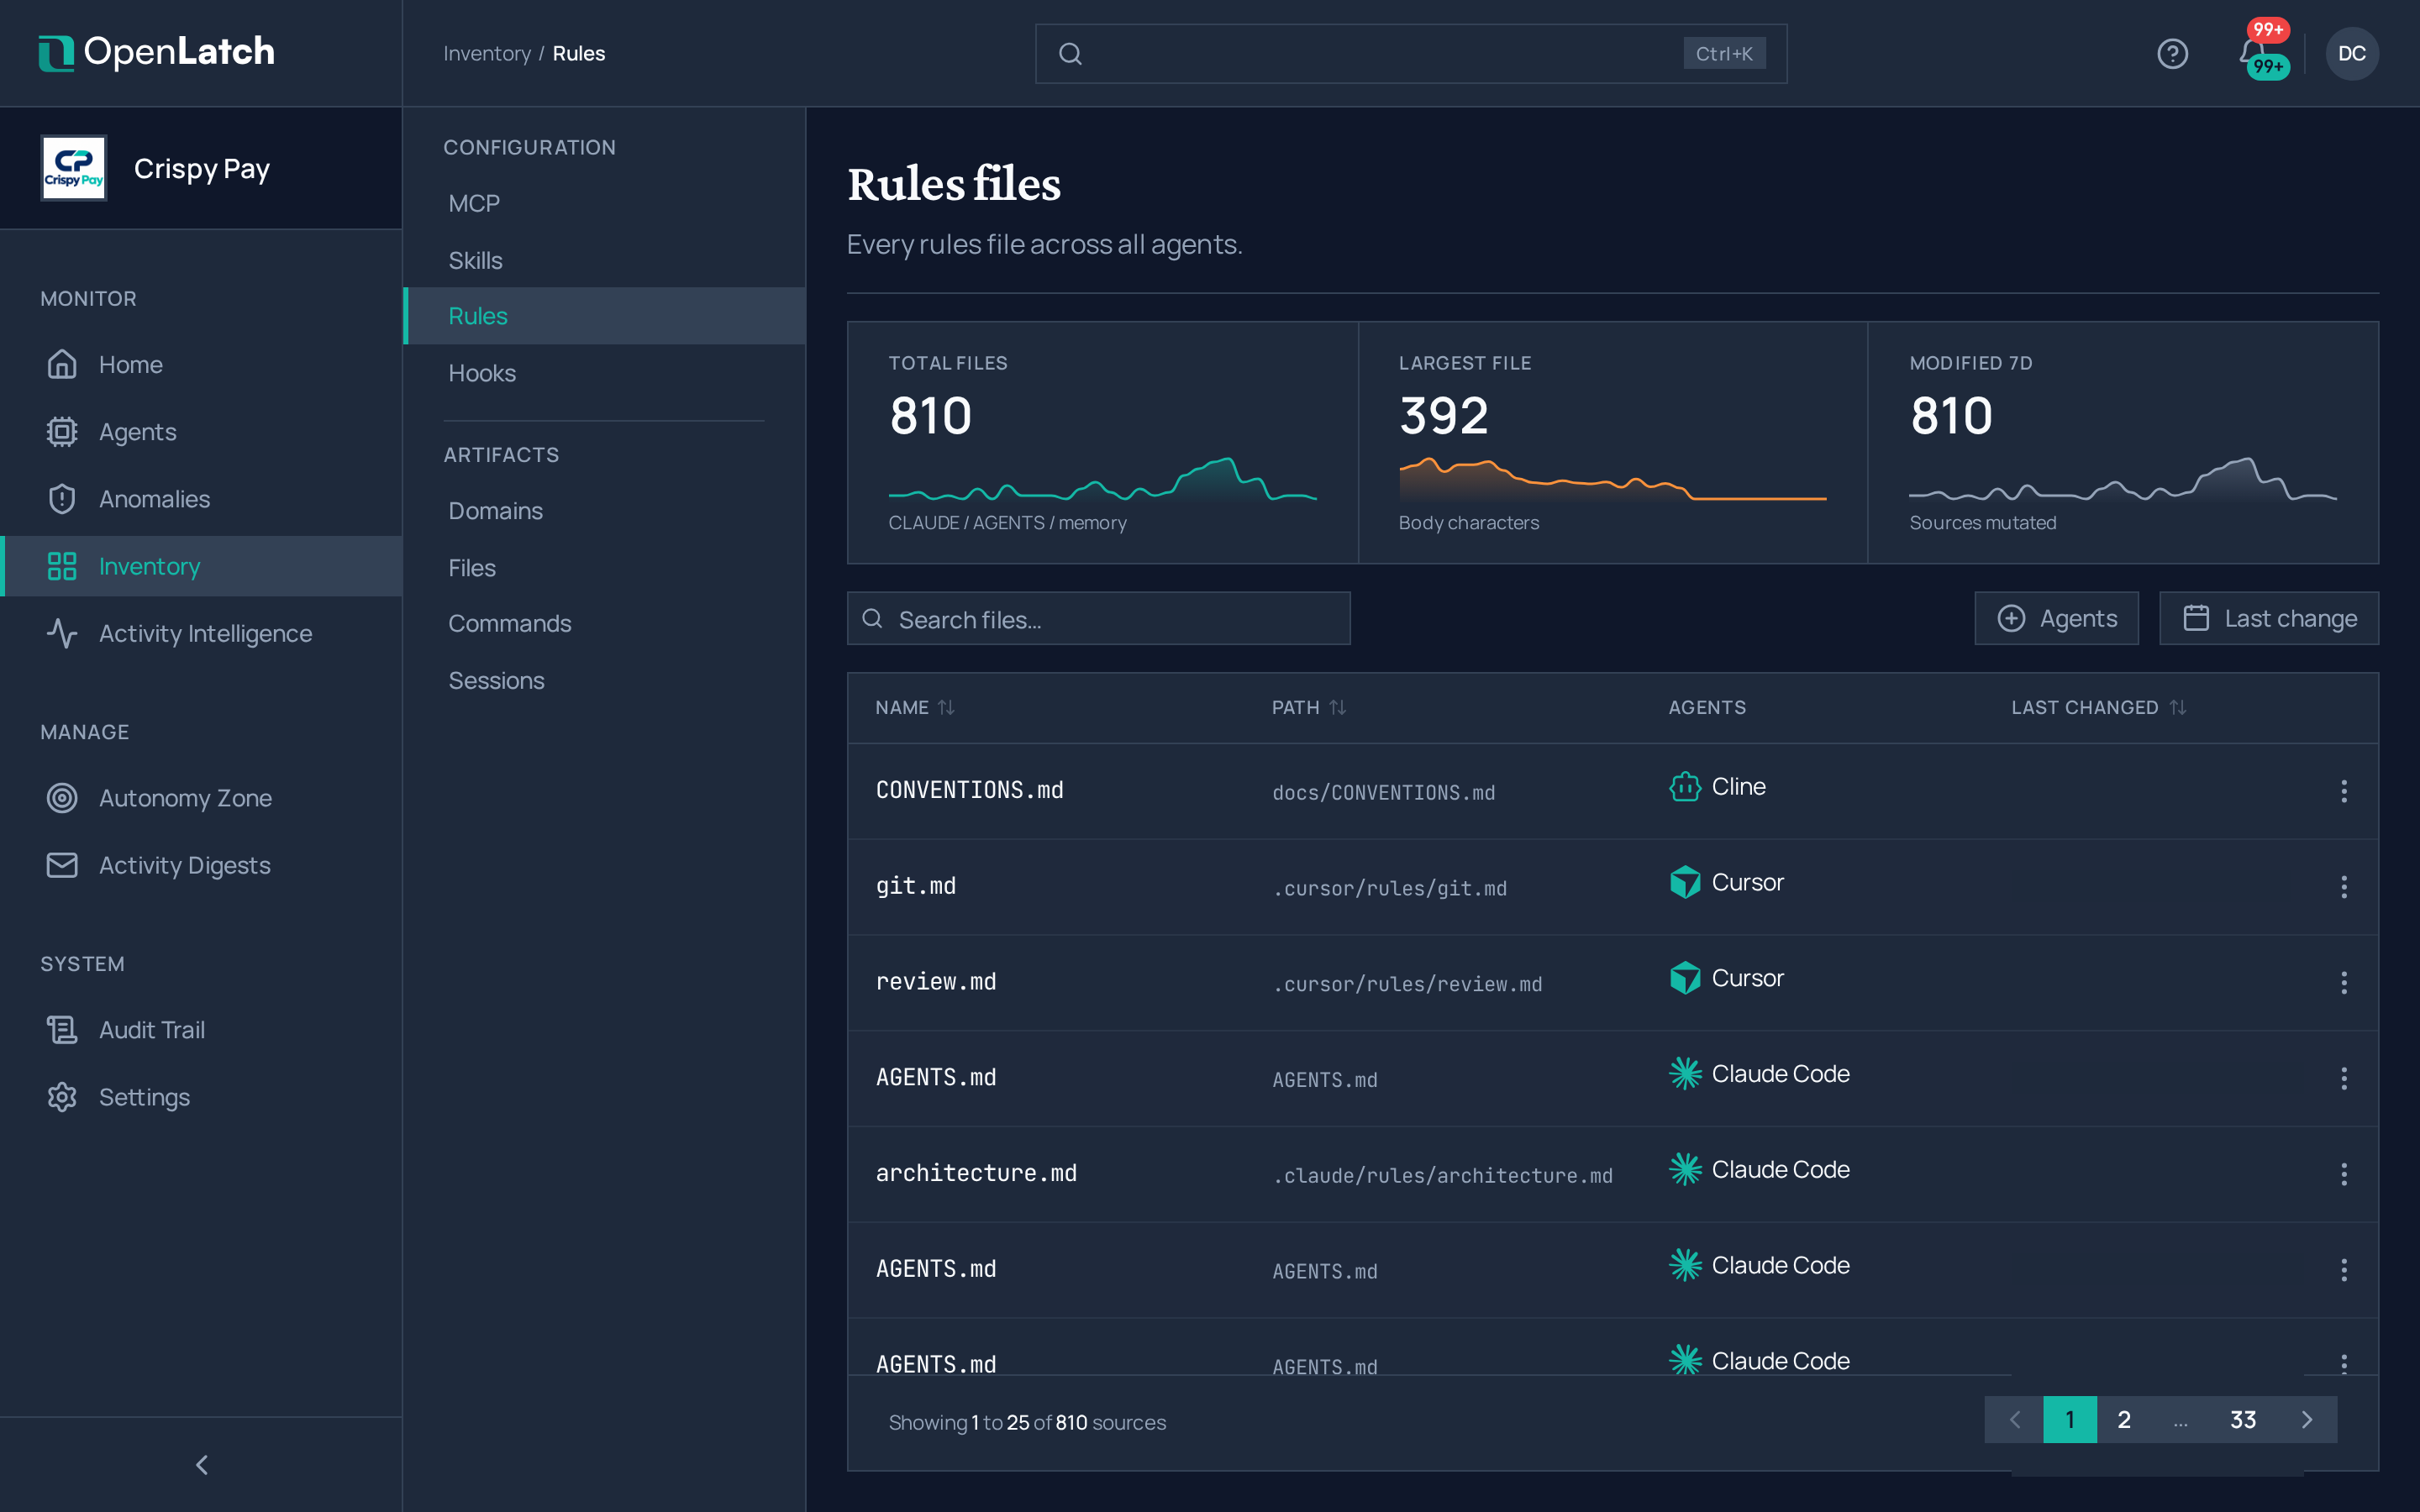Open the Sessions artifacts page

pos(604,680)
